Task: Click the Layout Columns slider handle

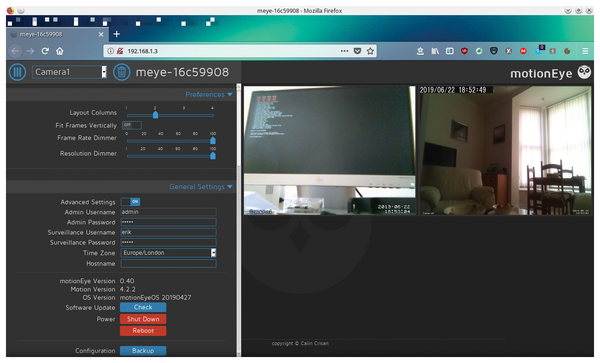Action: coord(155,115)
